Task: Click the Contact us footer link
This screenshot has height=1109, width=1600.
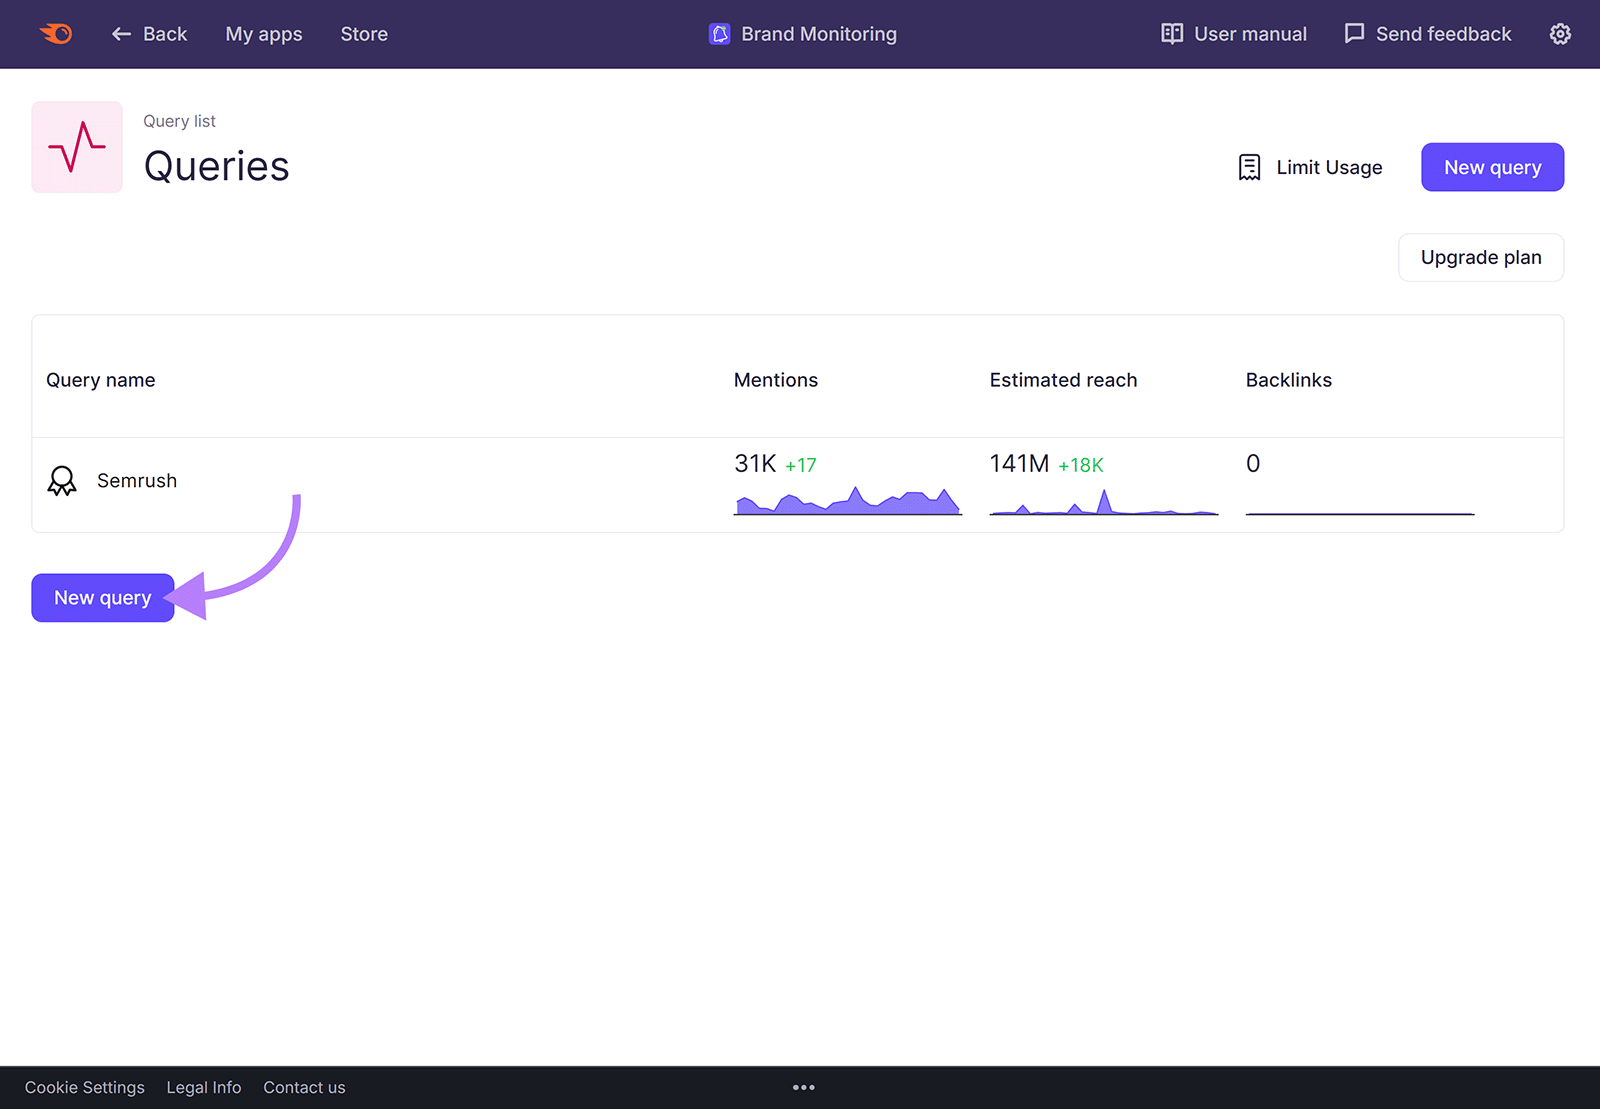Action: (x=304, y=1087)
